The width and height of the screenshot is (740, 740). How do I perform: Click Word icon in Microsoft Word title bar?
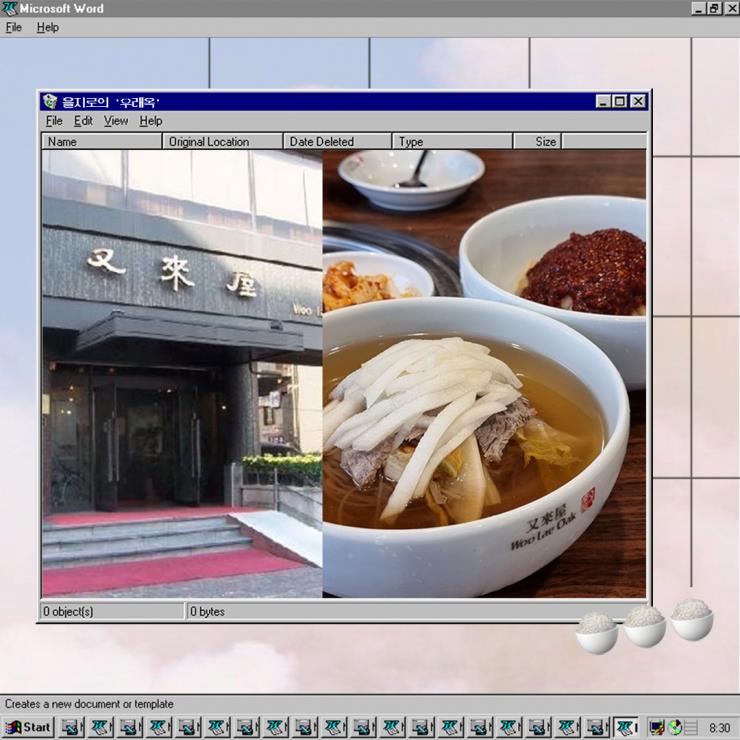click(9, 8)
